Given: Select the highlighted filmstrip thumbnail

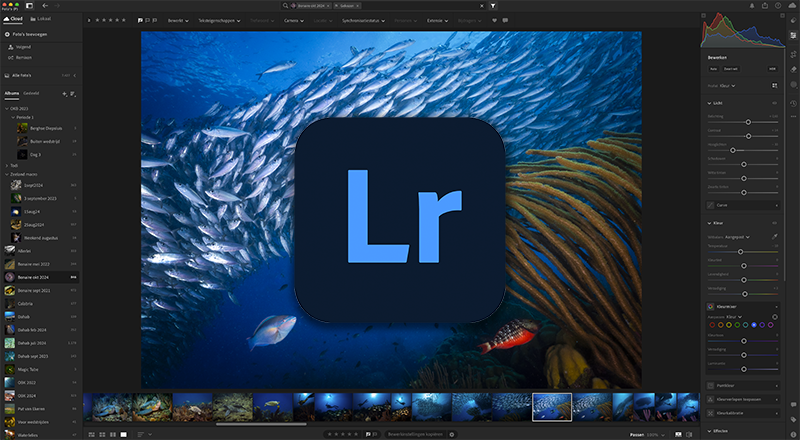Looking at the screenshot, I should (x=552, y=407).
